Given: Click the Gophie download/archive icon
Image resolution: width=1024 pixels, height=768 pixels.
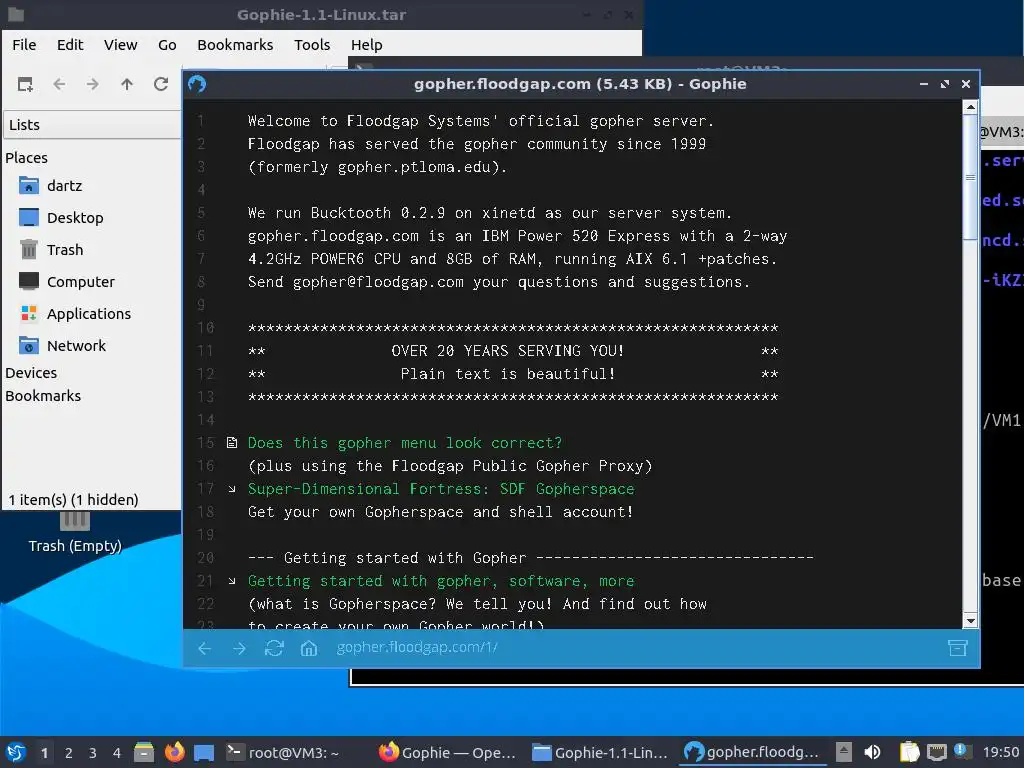Looking at the screenshot, I should pyautogui.click(x=957, y=648).
